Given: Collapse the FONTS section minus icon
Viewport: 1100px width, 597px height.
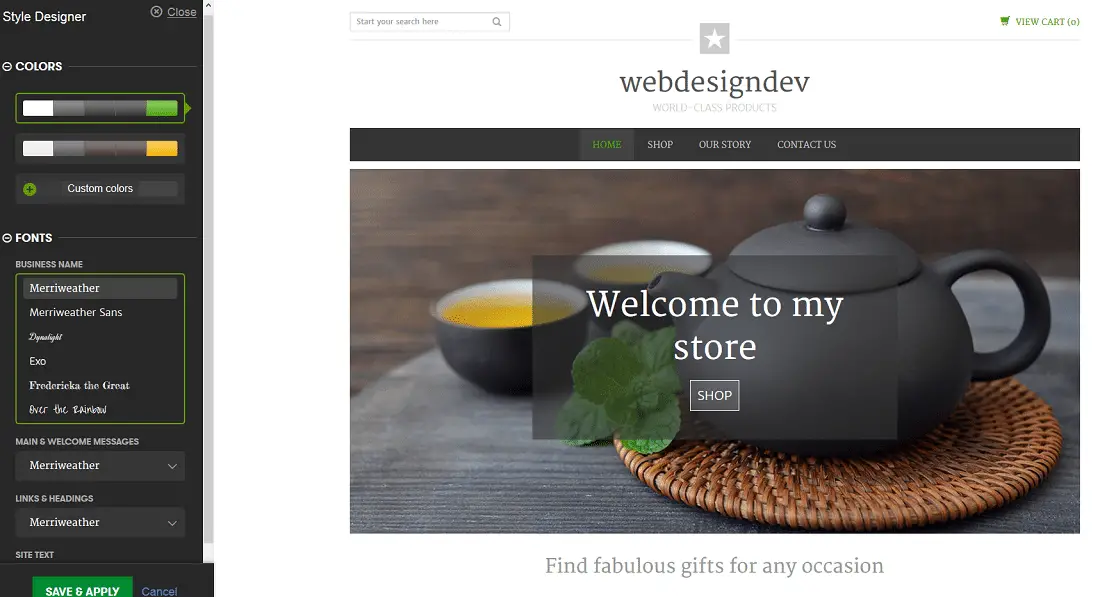Looking at the screenshot, I should click(x=7, y=238).
